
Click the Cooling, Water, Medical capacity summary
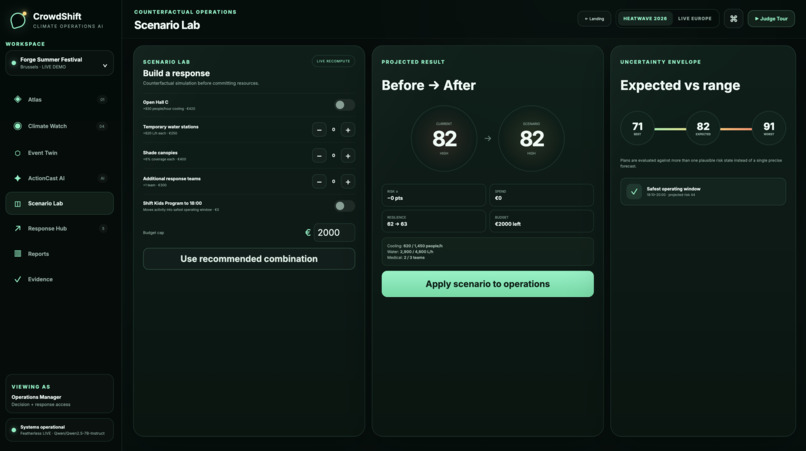[487, 251]
